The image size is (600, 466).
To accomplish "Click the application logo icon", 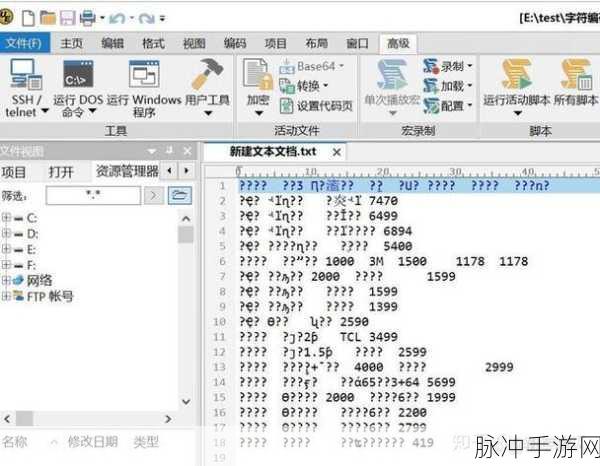I will point(6,18).
